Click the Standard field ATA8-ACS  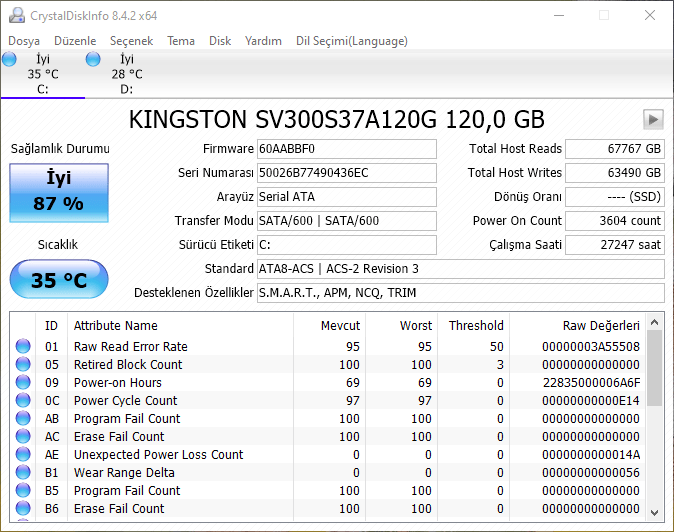(461, 269)
